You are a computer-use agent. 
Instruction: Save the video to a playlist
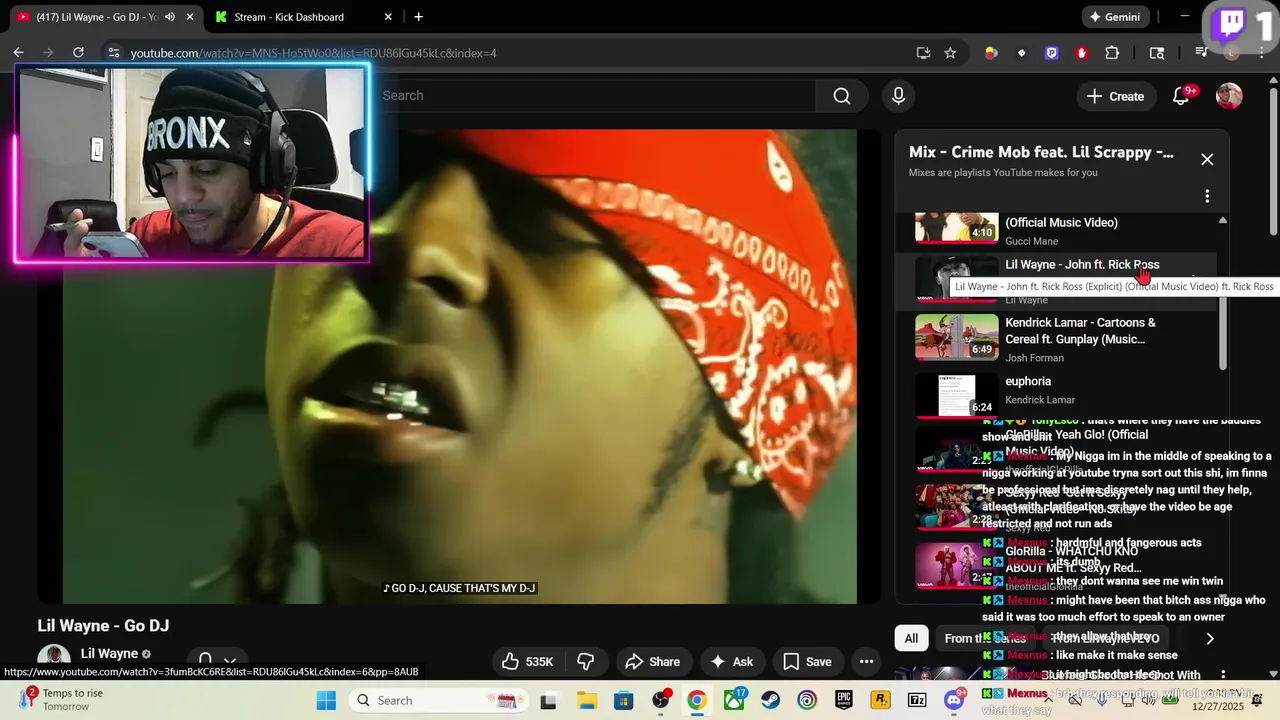tap(807, 661)
